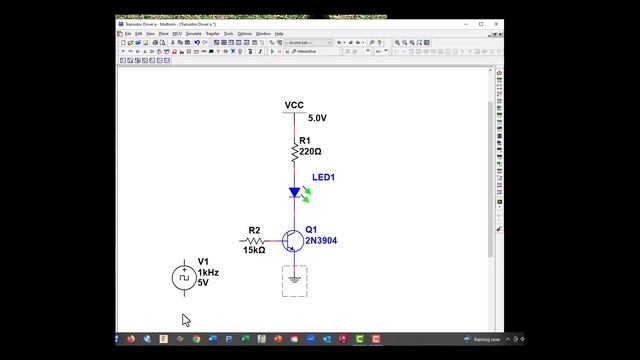Click the Help question mark icon

(x=379, y=42)
